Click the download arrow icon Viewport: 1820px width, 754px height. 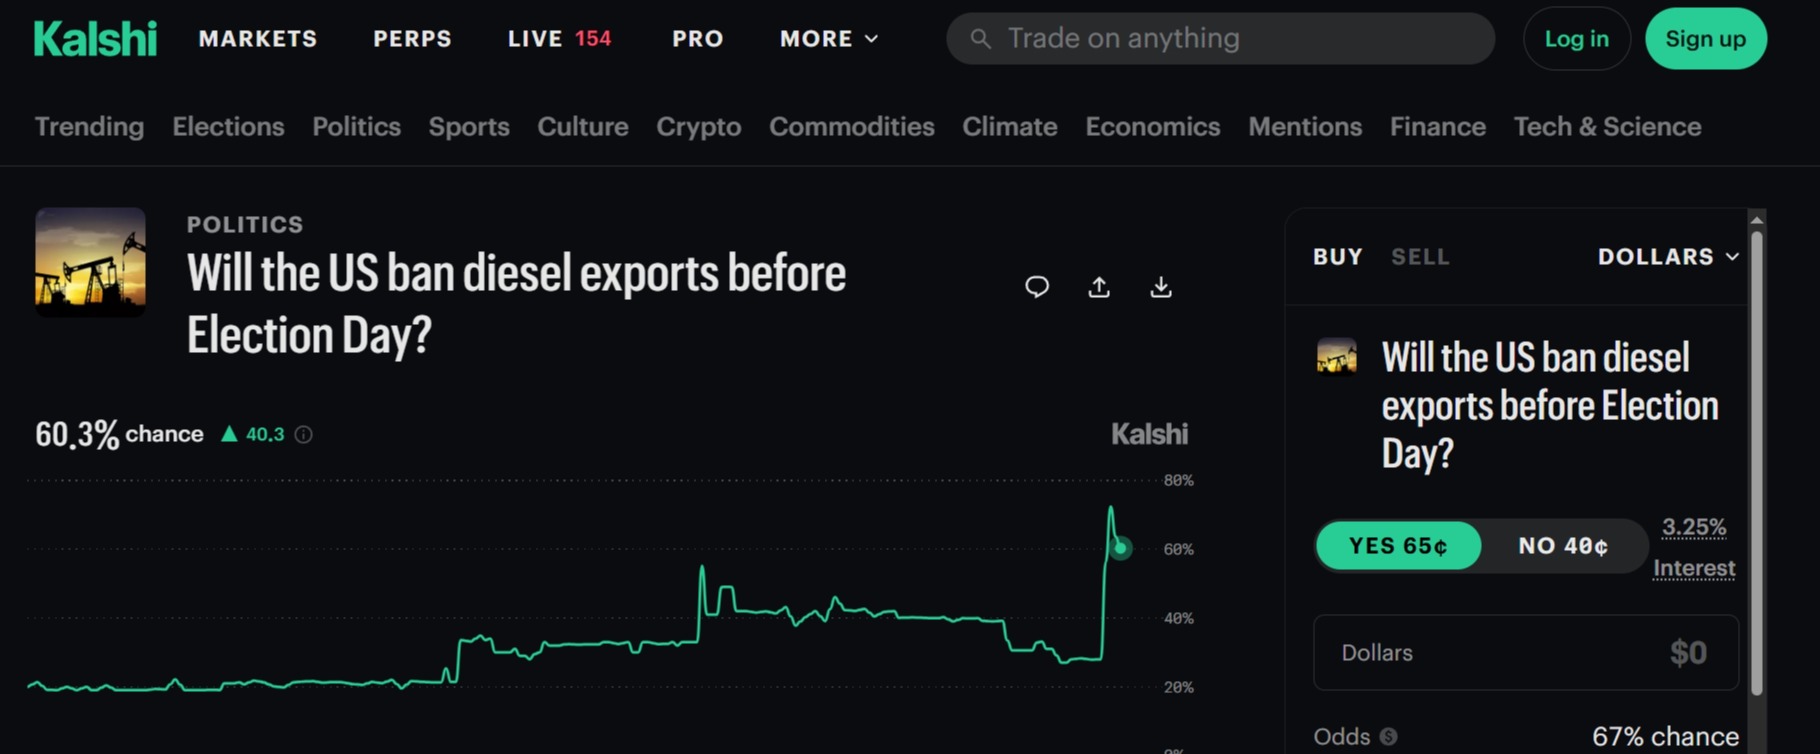1161,287
